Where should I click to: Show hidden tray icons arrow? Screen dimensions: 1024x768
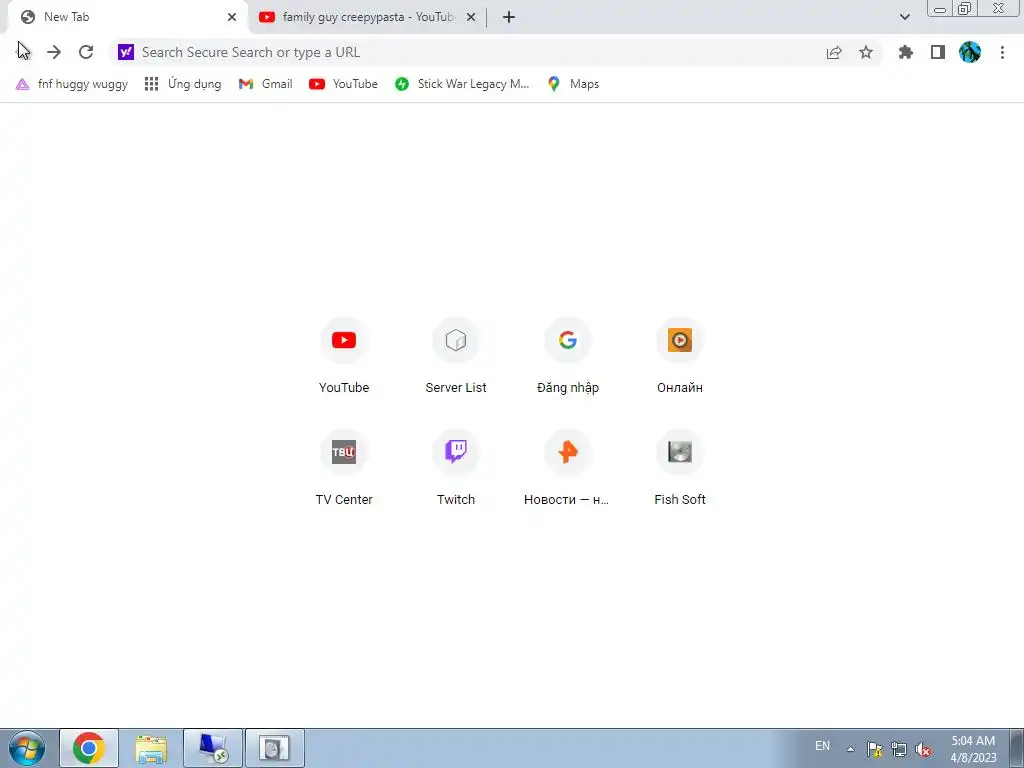[850, 749]
